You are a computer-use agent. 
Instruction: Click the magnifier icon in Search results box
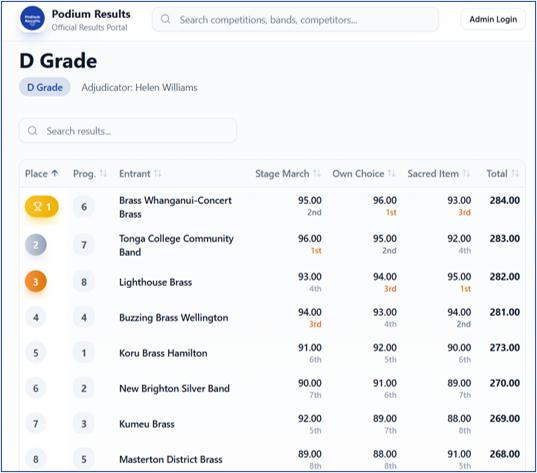pos(33,131)
